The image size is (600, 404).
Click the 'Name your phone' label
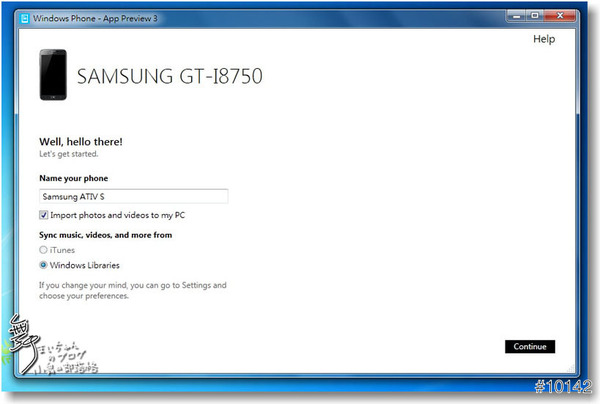click(x=73, y=178)
